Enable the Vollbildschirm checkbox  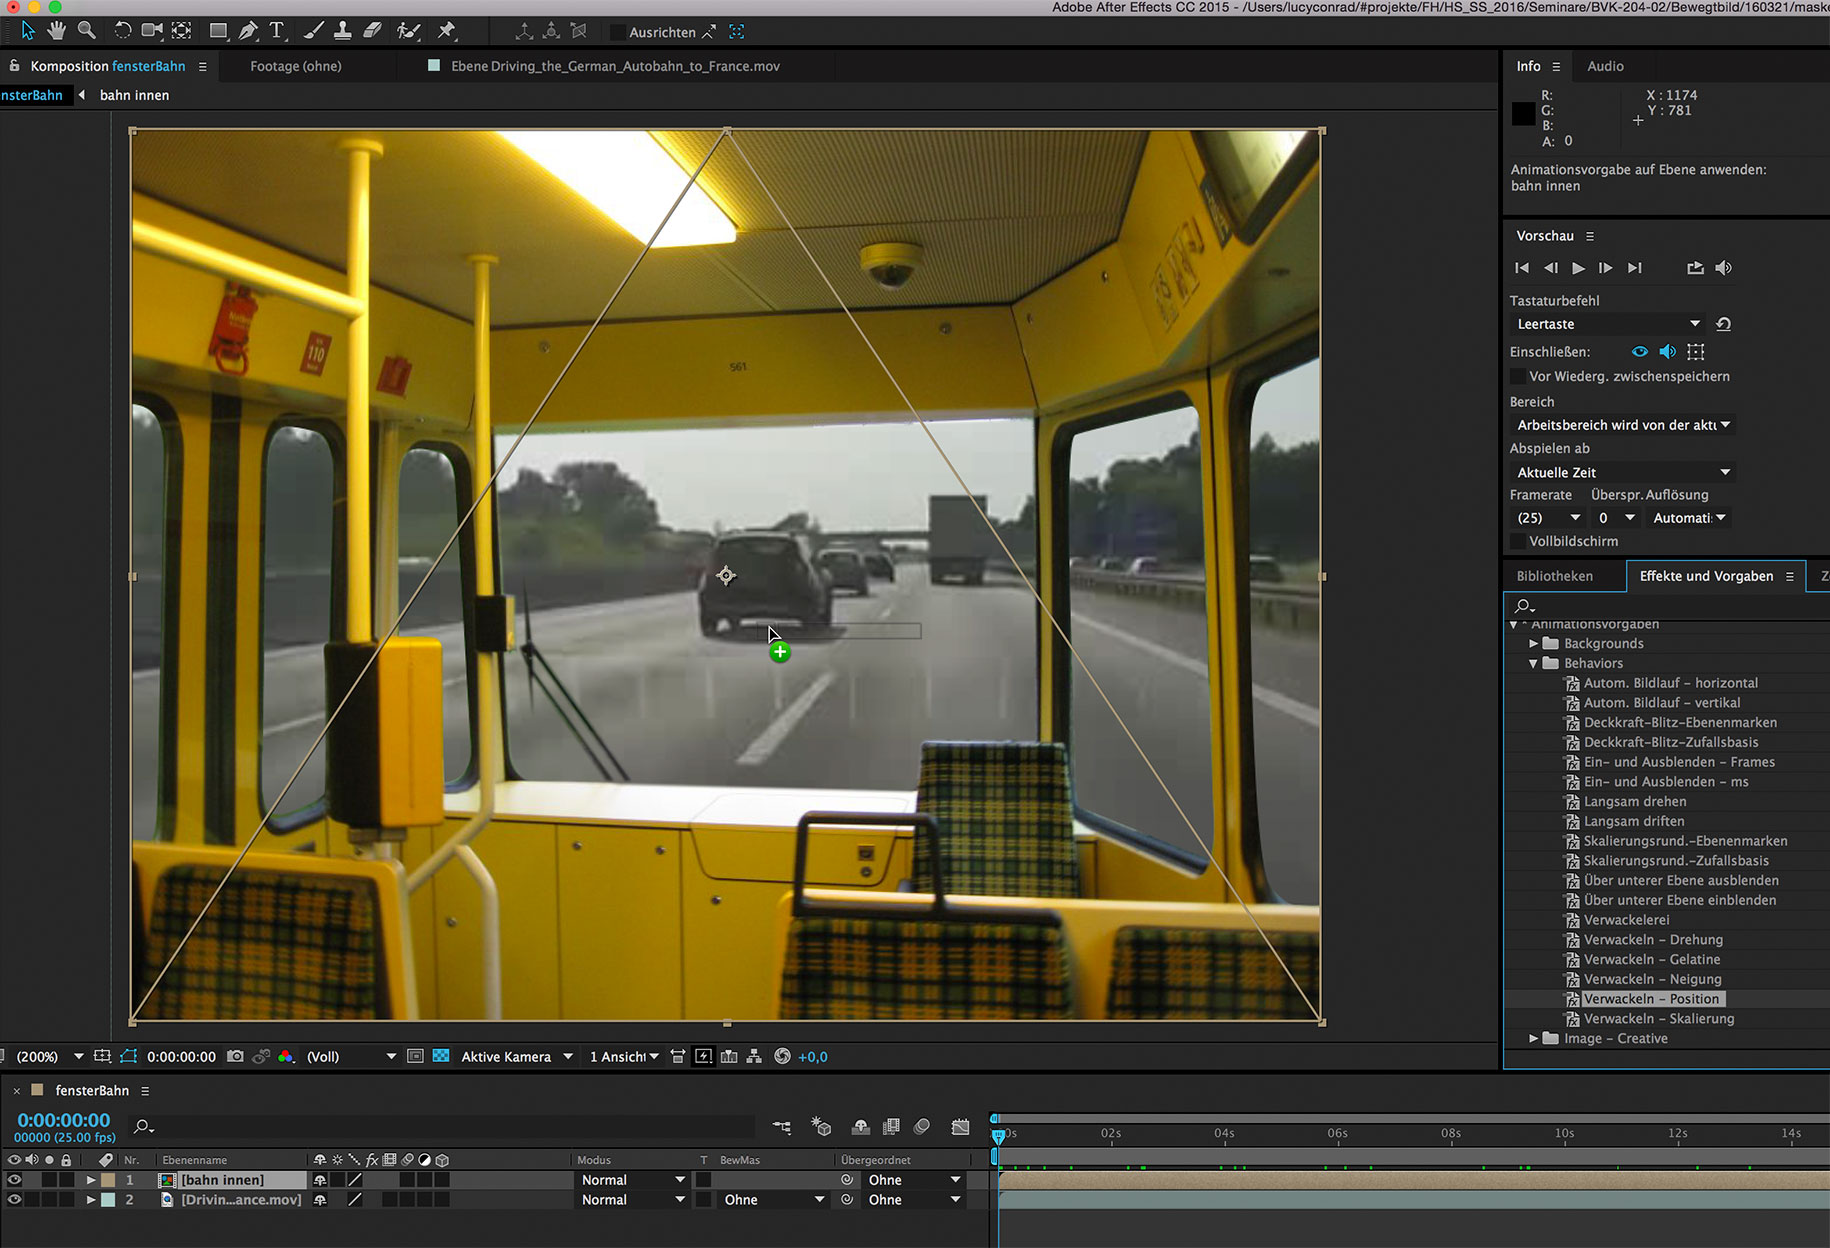coord(1518,541)
